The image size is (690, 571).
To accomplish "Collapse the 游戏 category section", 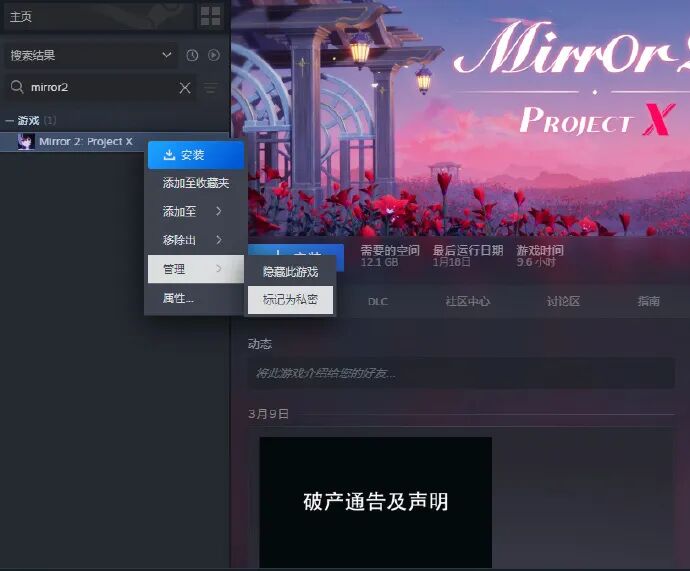I will click(9, 121).
